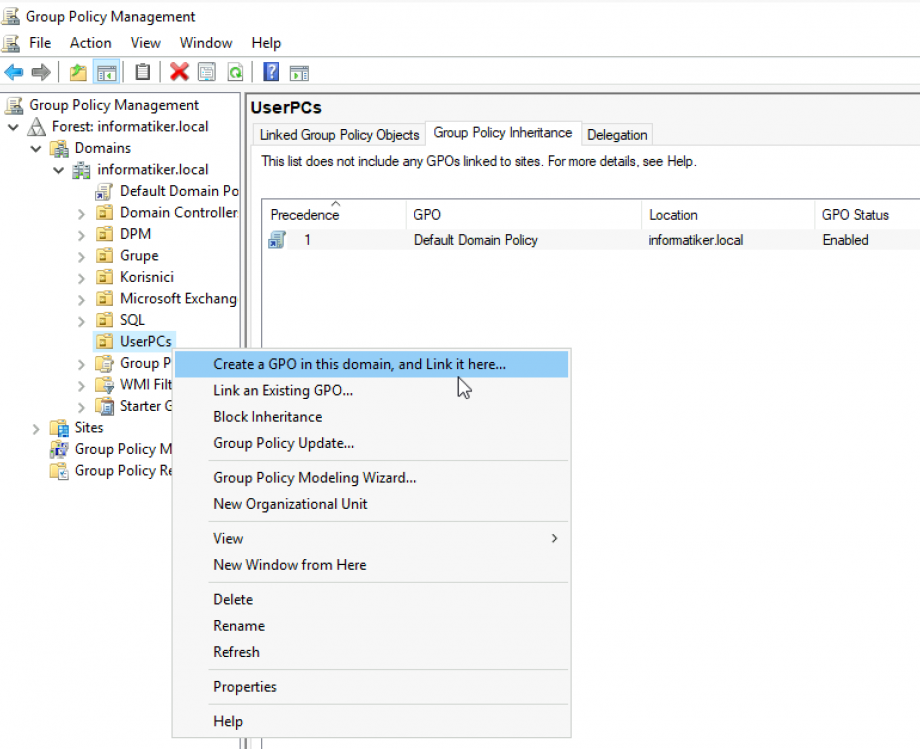Image resolution: width=920 pixels, height=749 pixels.
Task: Click the Refresh toolbar icon
Action: tap(236, 71)
